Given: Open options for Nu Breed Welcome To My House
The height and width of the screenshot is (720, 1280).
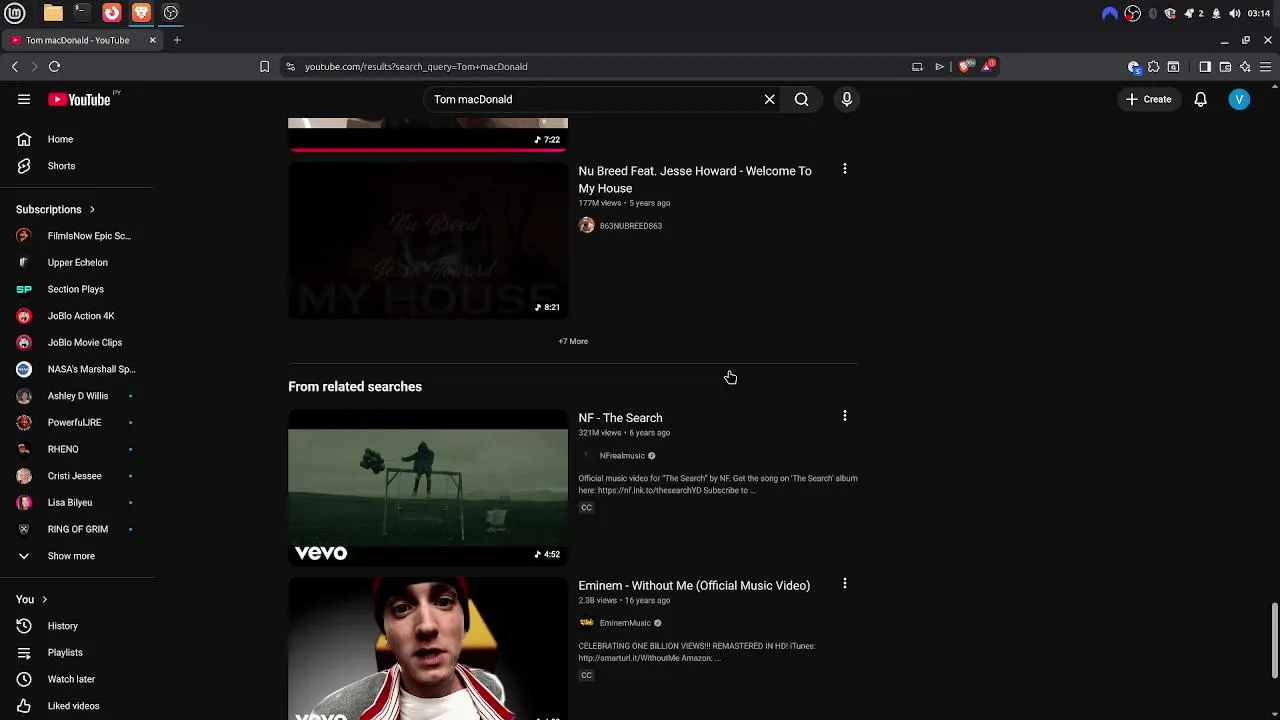Looking at the screenshot, I should (844, 169).
